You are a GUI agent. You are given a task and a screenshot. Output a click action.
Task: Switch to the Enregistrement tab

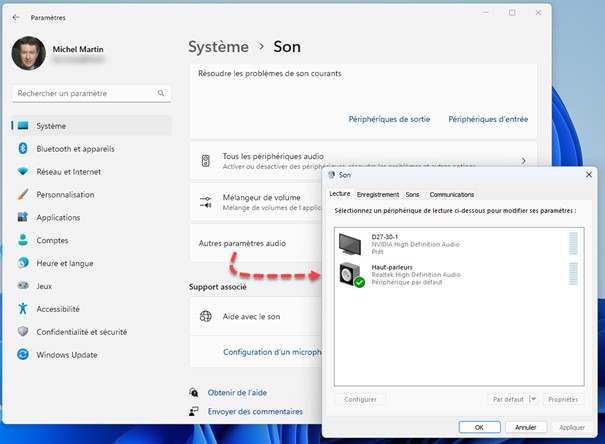pyautogui.click(x=377, y=194)
